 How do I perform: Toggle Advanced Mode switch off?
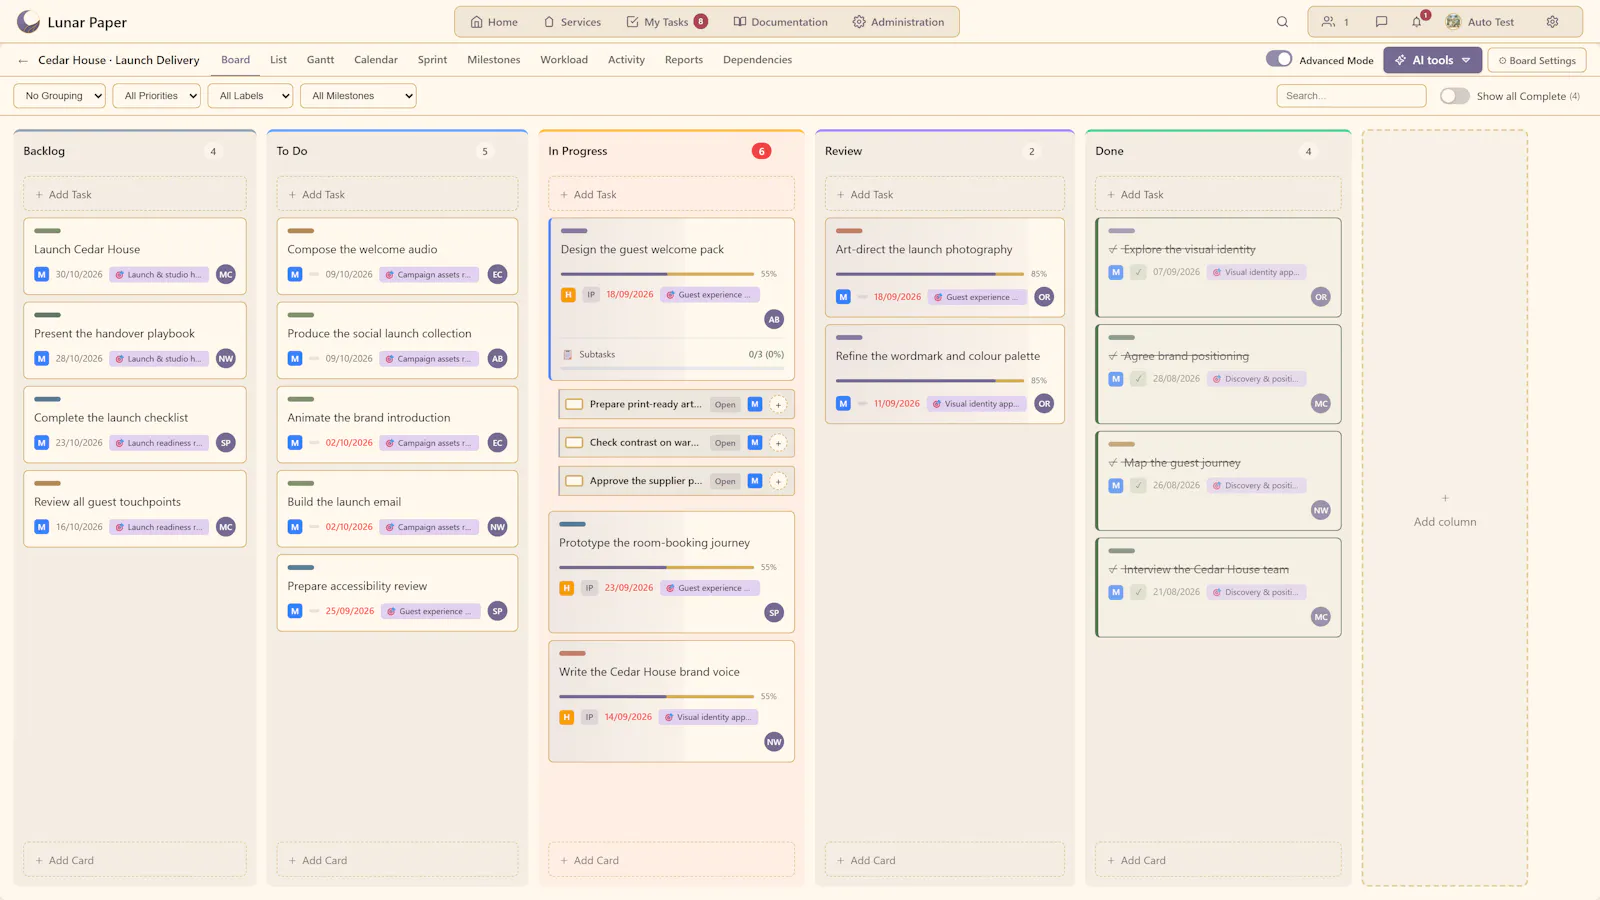pyautogui.click(x=1279, y=59)
